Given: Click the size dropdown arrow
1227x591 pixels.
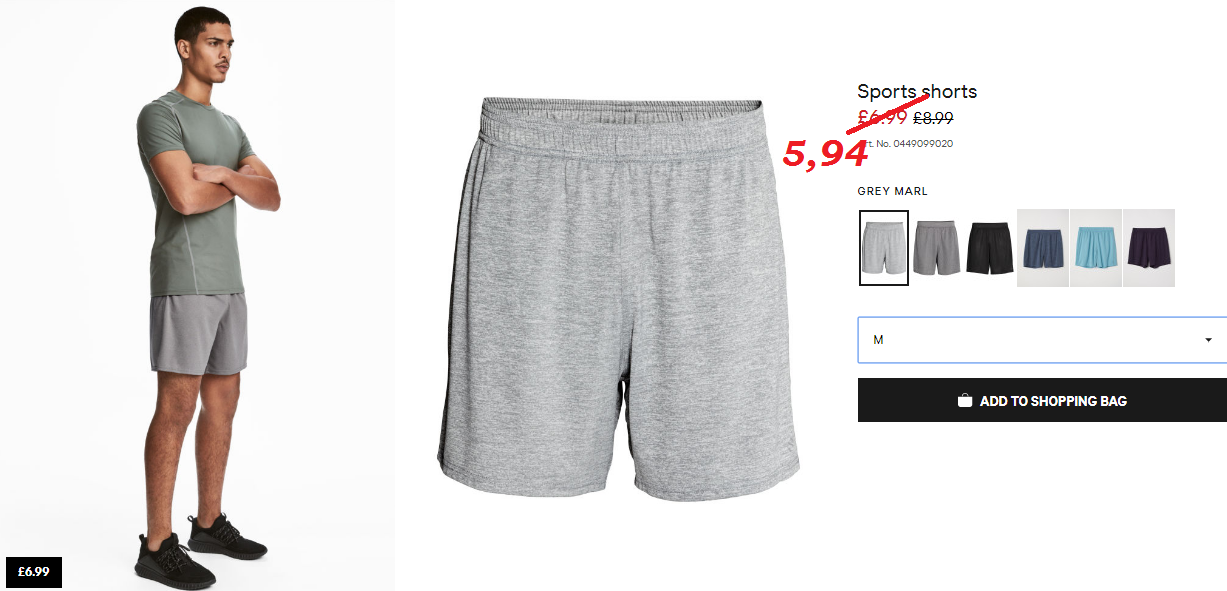Looking at the screenshot, I should click(1208, 340).
